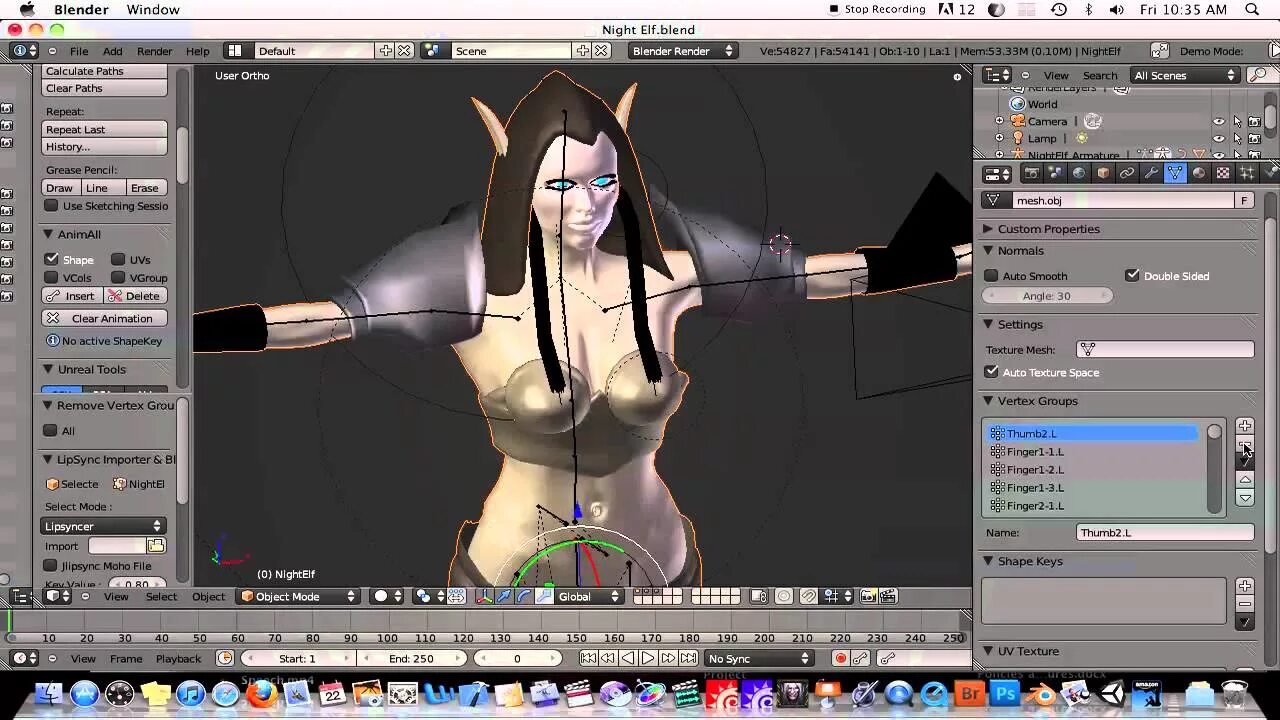The width and height of the screenshot is (1280, 720).
Task: Click the OpenGL render image icon
Action: (x=867, y=596)
